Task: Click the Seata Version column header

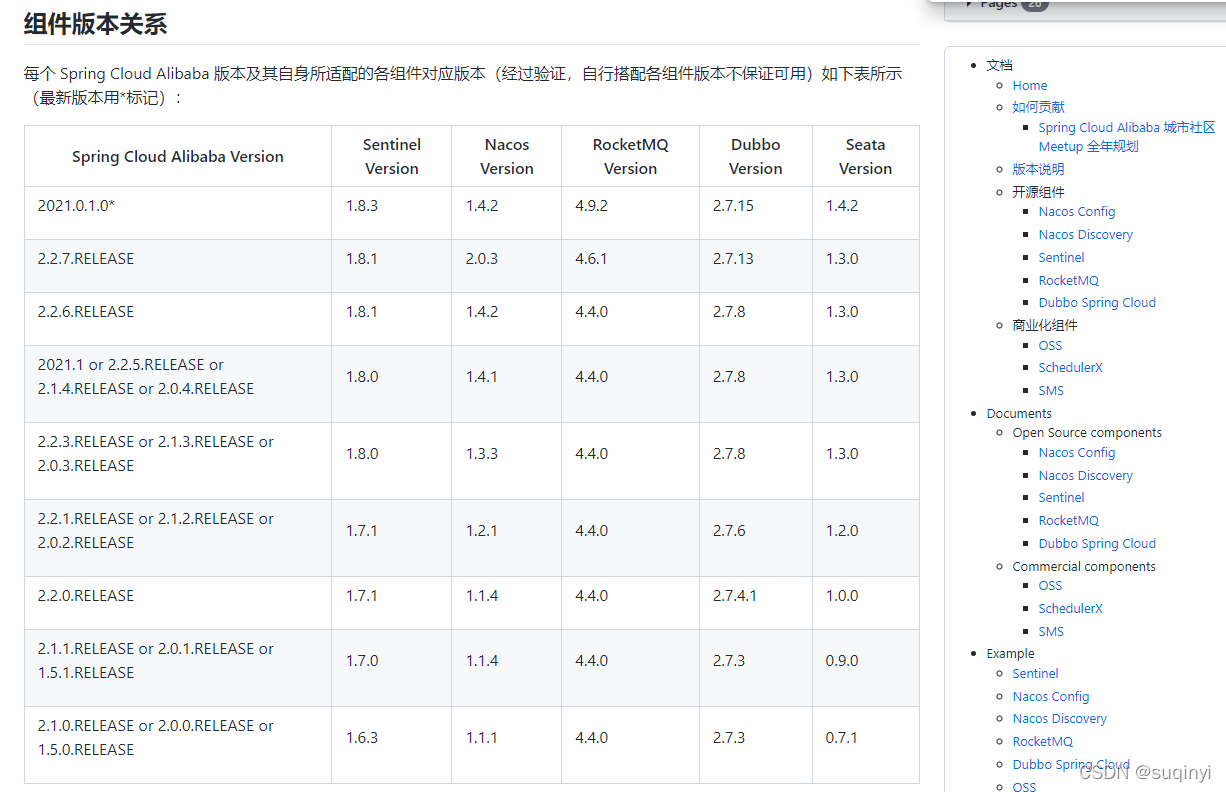Action: click(866, 157)
